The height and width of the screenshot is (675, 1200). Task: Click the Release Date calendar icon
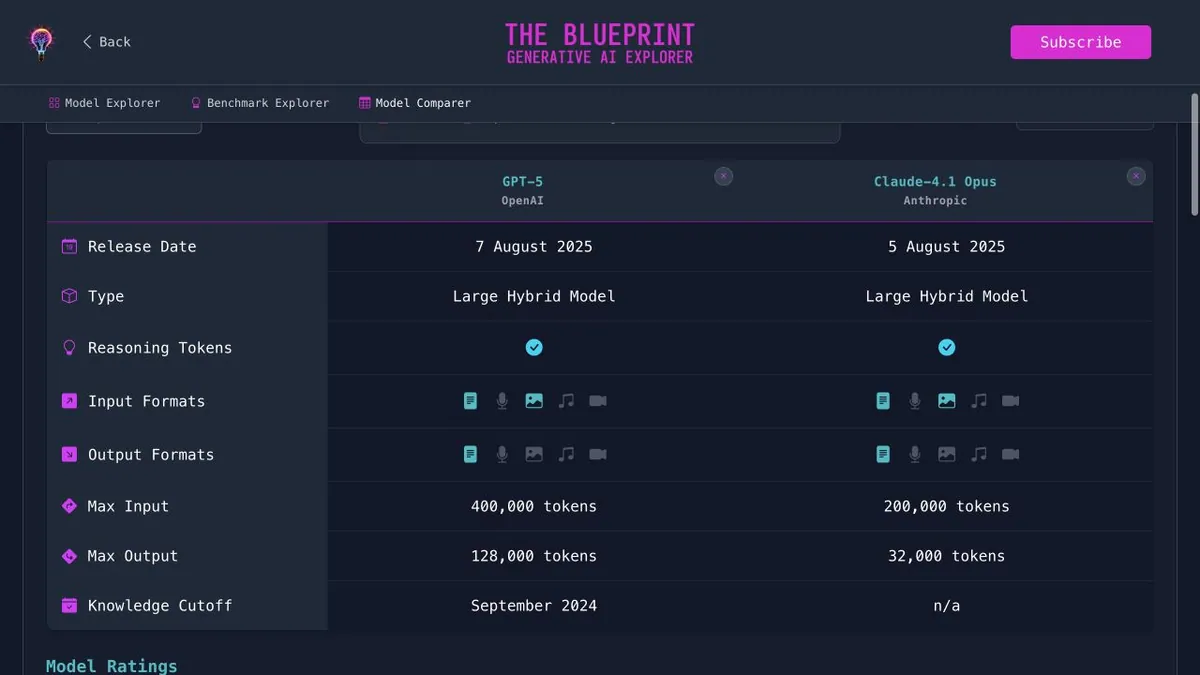point(69,246)
